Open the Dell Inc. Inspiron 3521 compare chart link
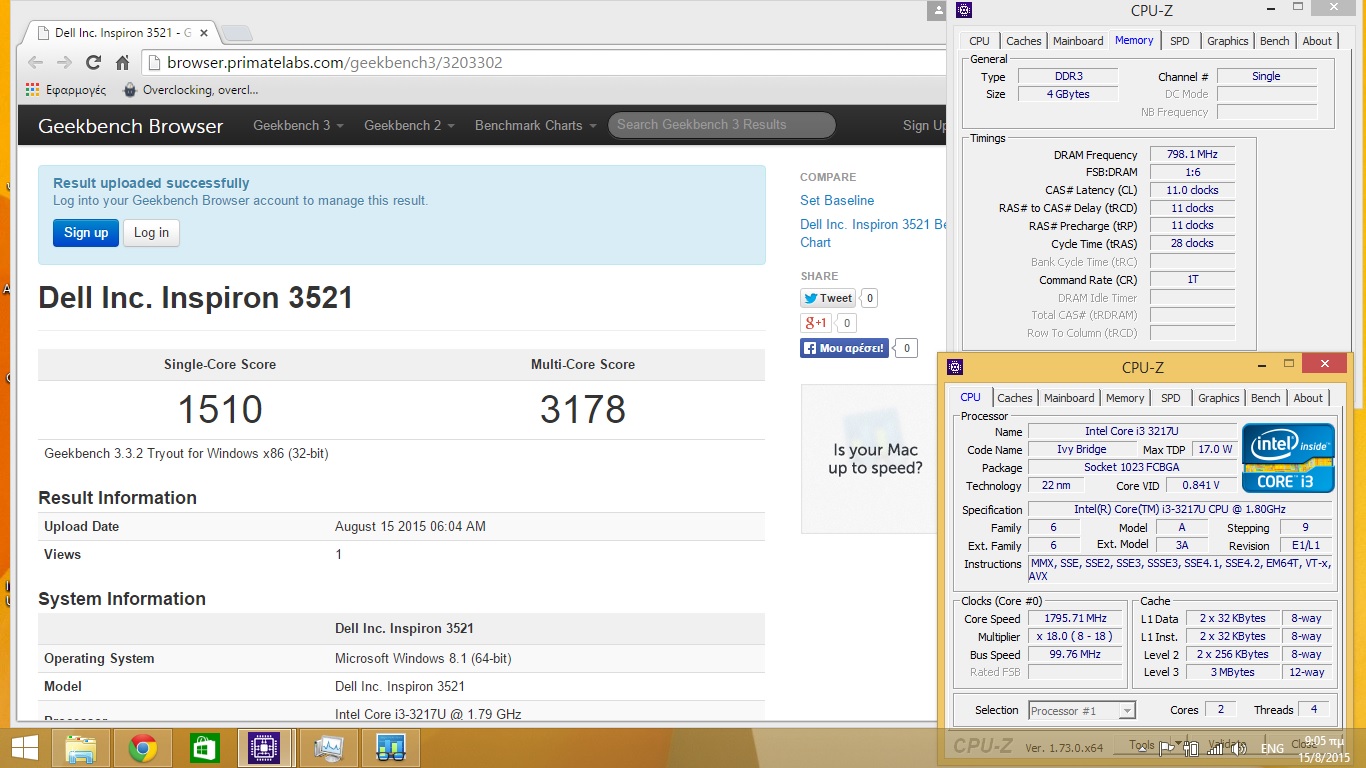The width and height of the screenshot is (1366, 768). click(x=872, y=233)
